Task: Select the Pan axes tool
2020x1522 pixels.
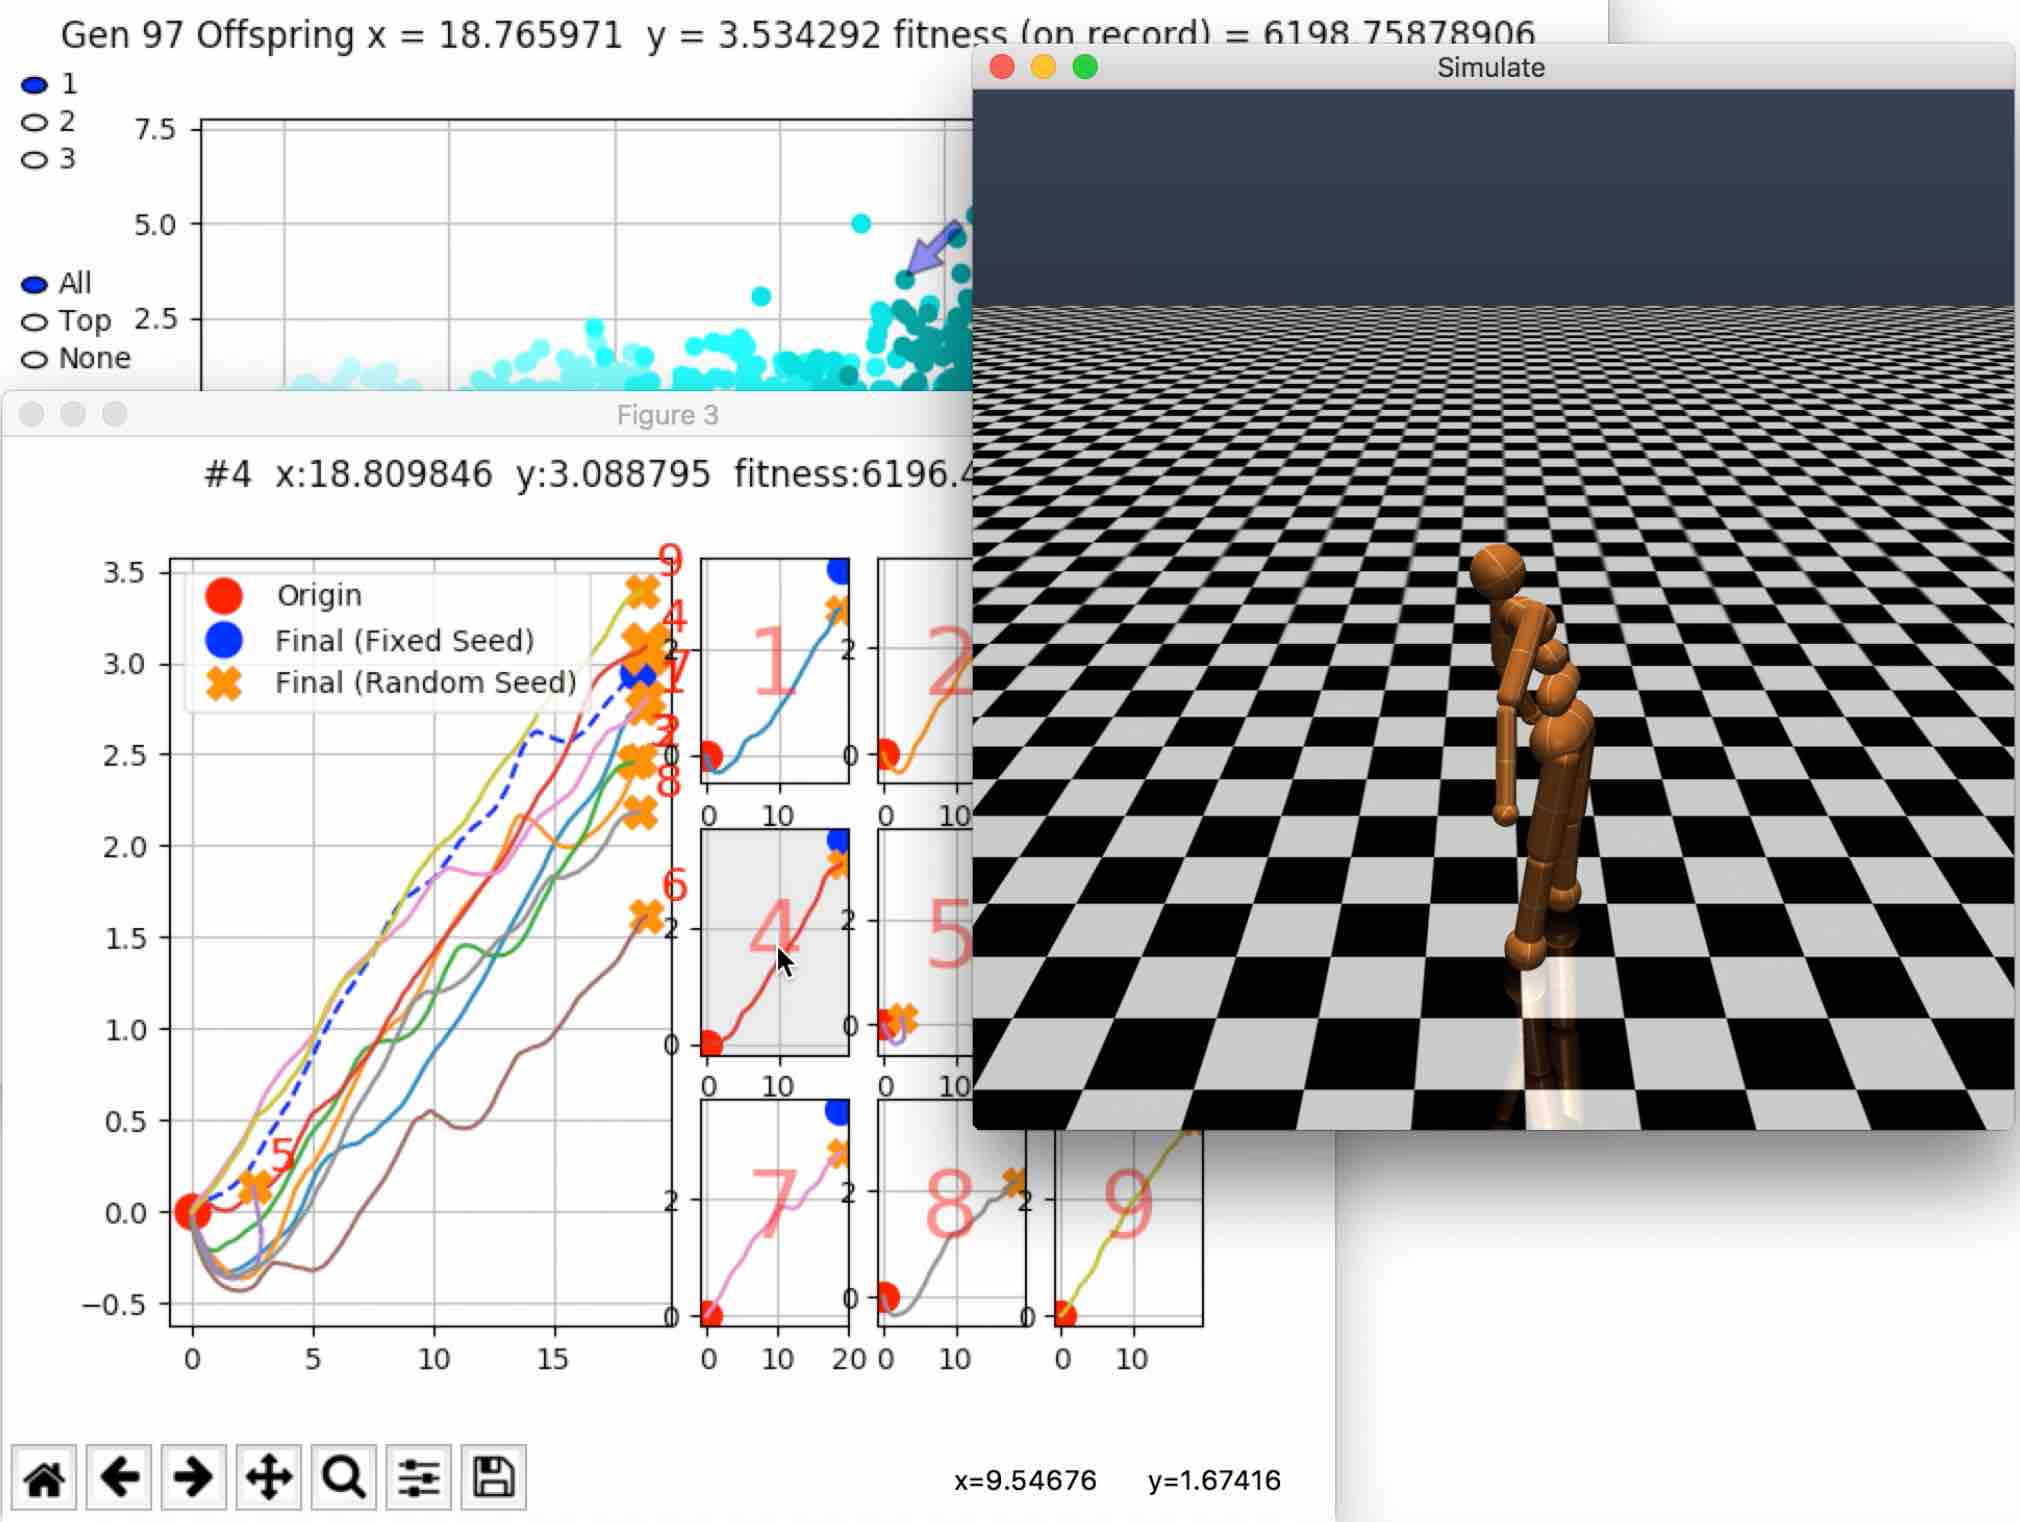Action: pos(268,1477)
